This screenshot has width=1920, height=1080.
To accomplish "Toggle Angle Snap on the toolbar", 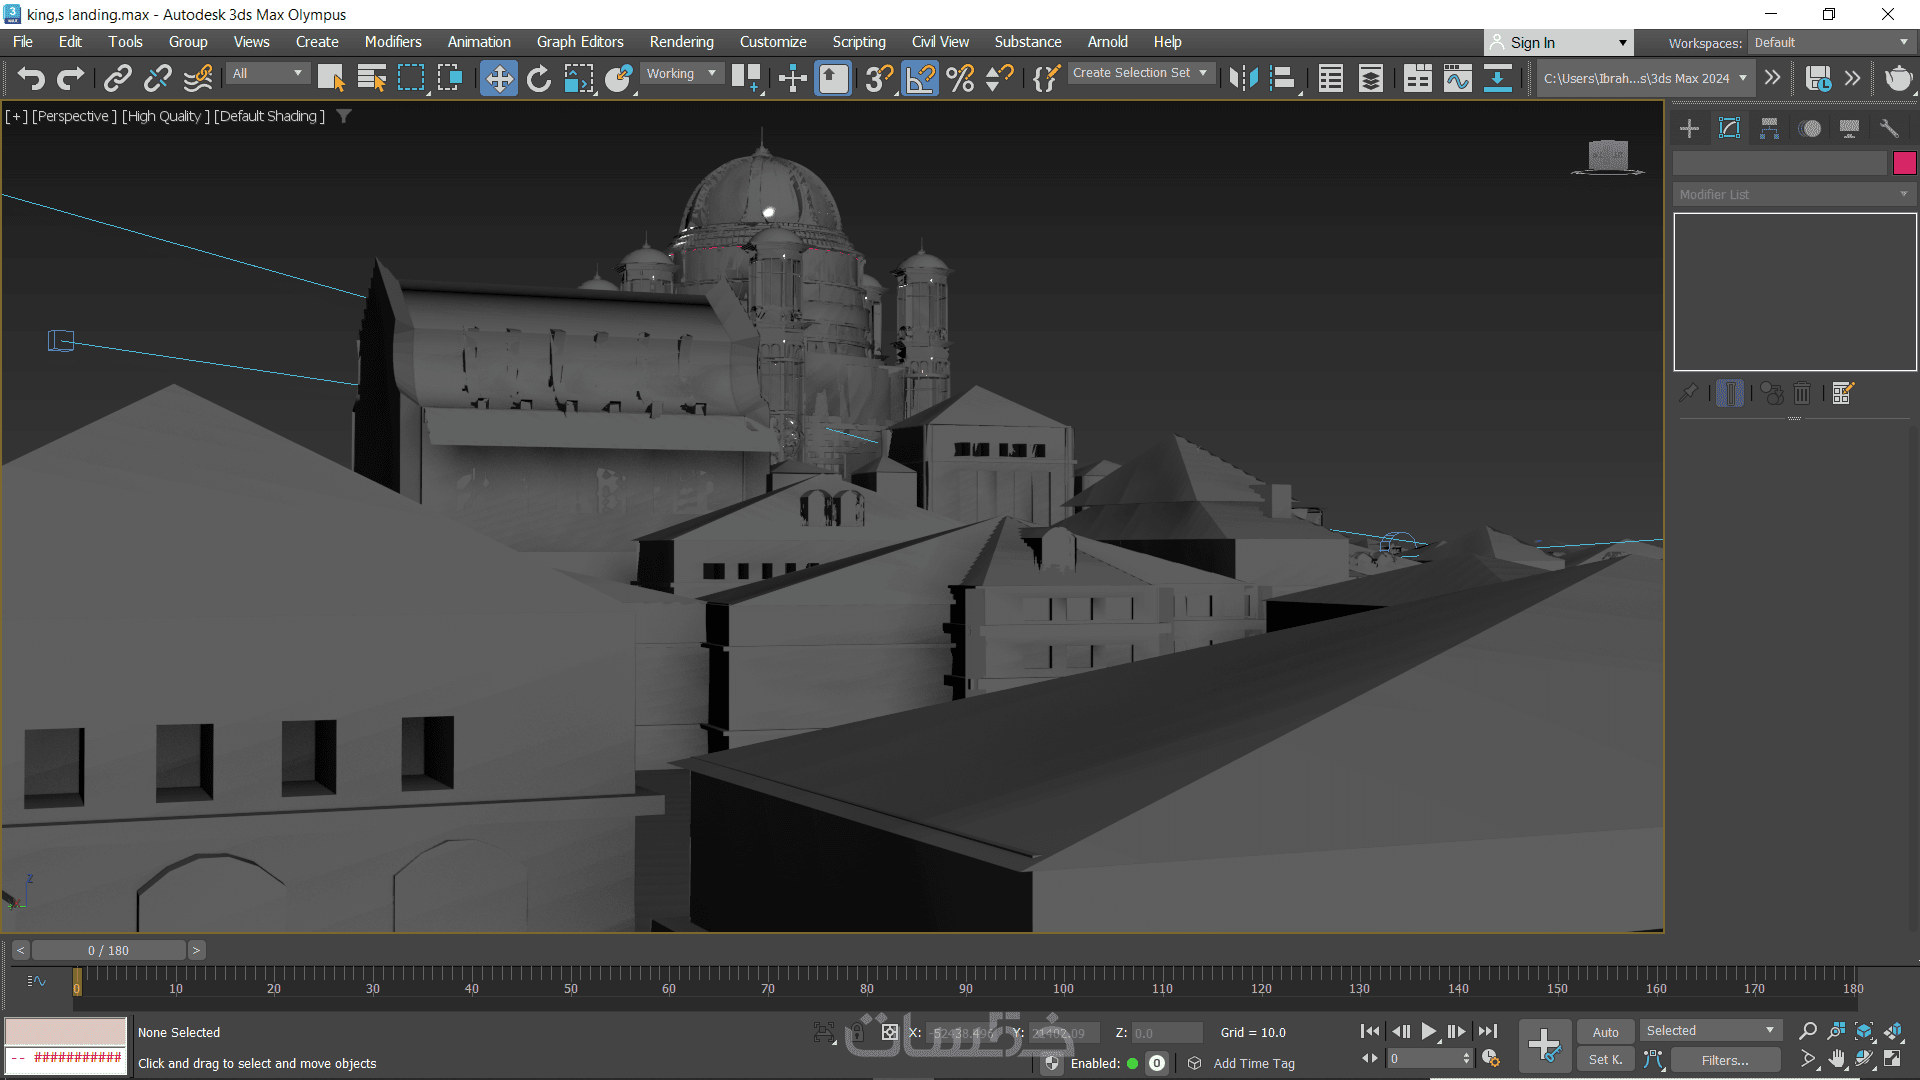I will point(920,78).
